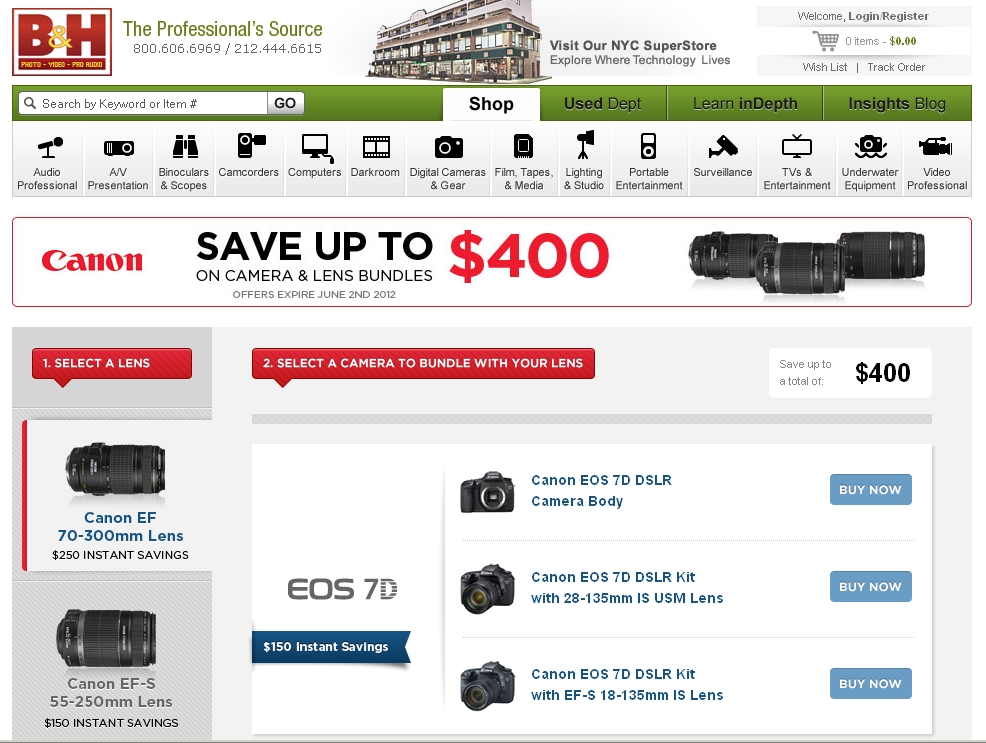Open the Insights Blog tab
This screenshot has height=743, width=986.
pos(897,104)
